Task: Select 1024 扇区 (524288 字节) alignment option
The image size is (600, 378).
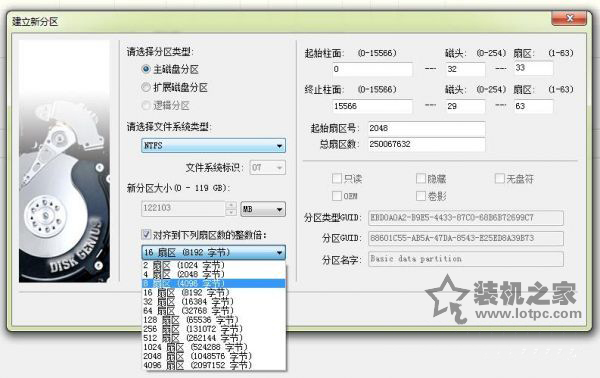Action: tap(214, 347)
